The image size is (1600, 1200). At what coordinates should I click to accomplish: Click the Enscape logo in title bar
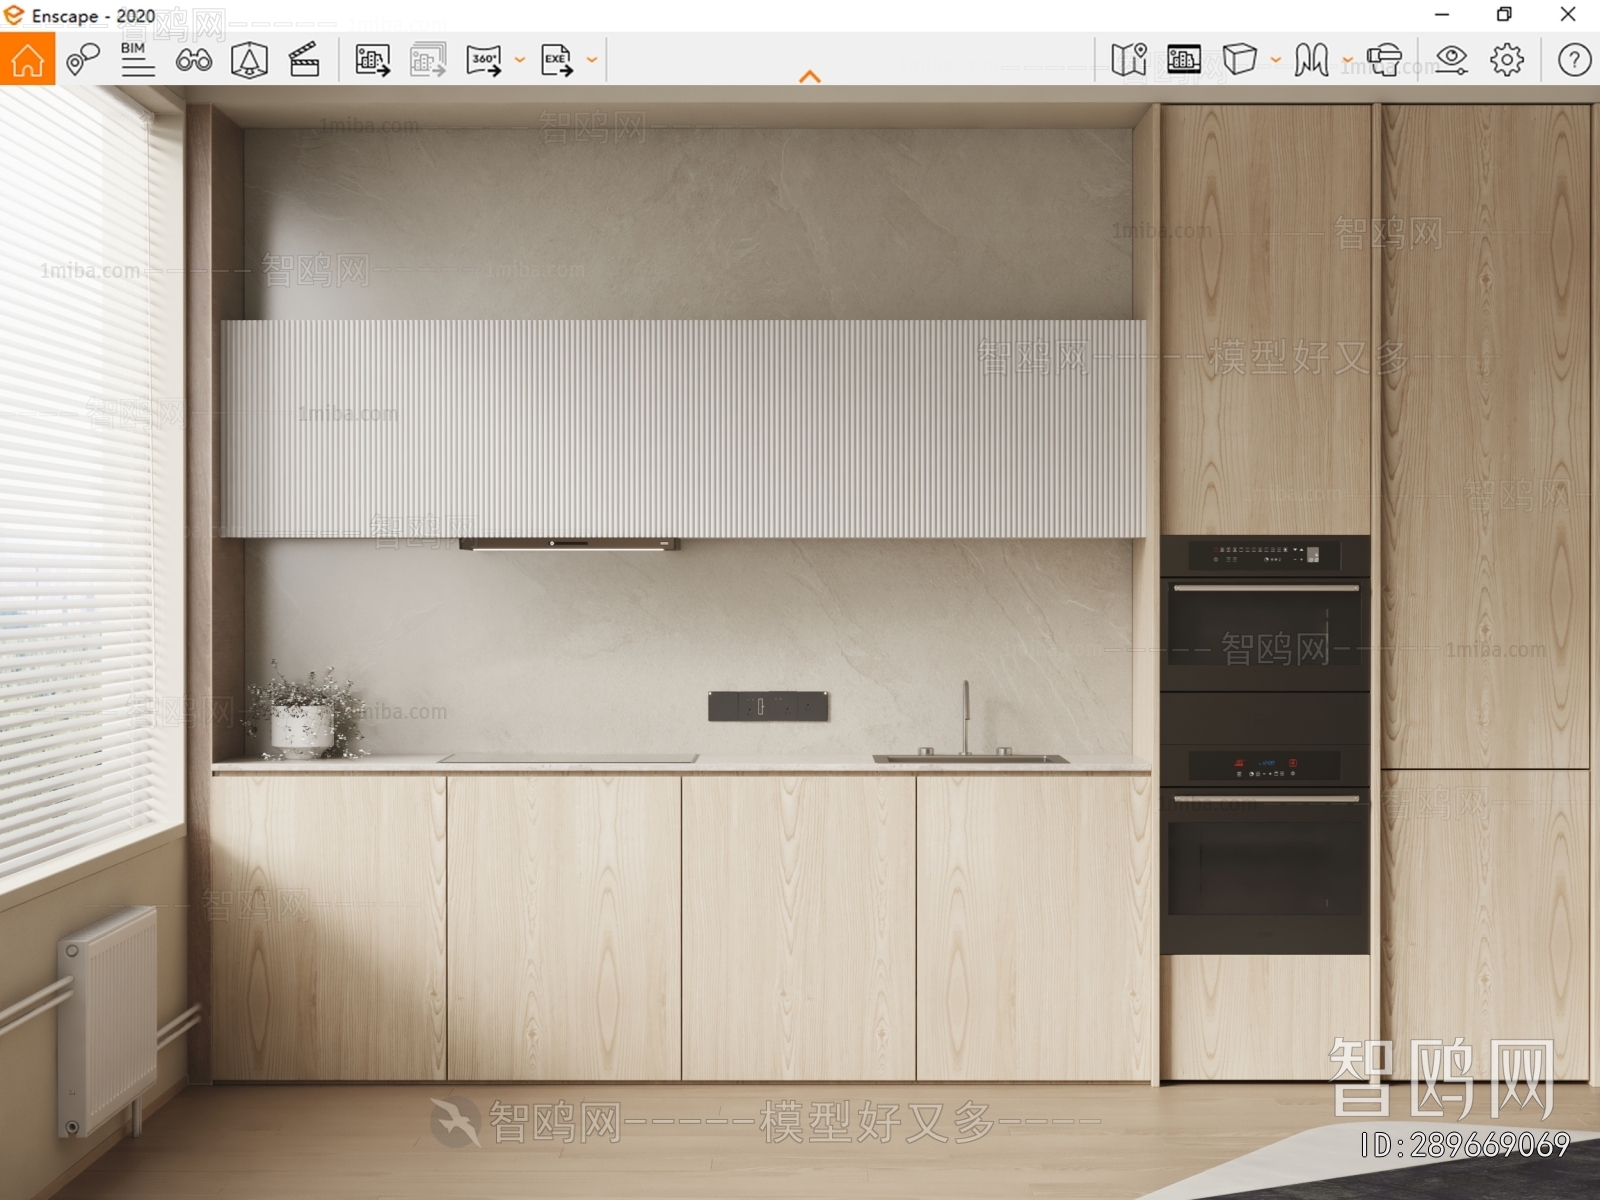(x=14, y=15)
